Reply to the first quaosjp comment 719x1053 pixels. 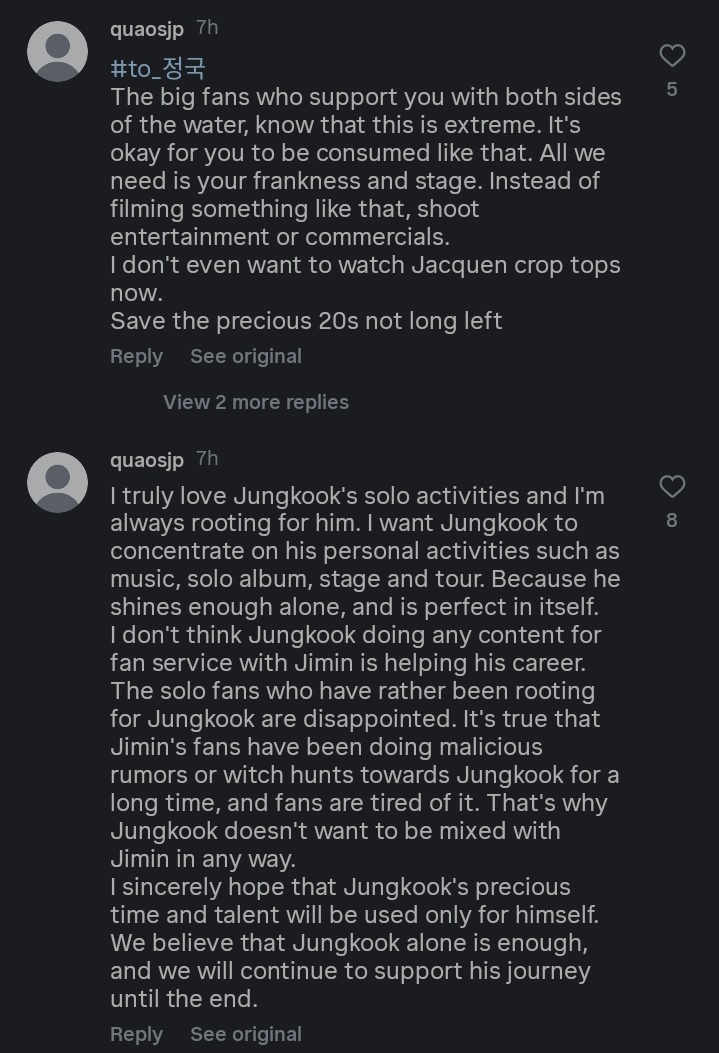pos(136,356)
